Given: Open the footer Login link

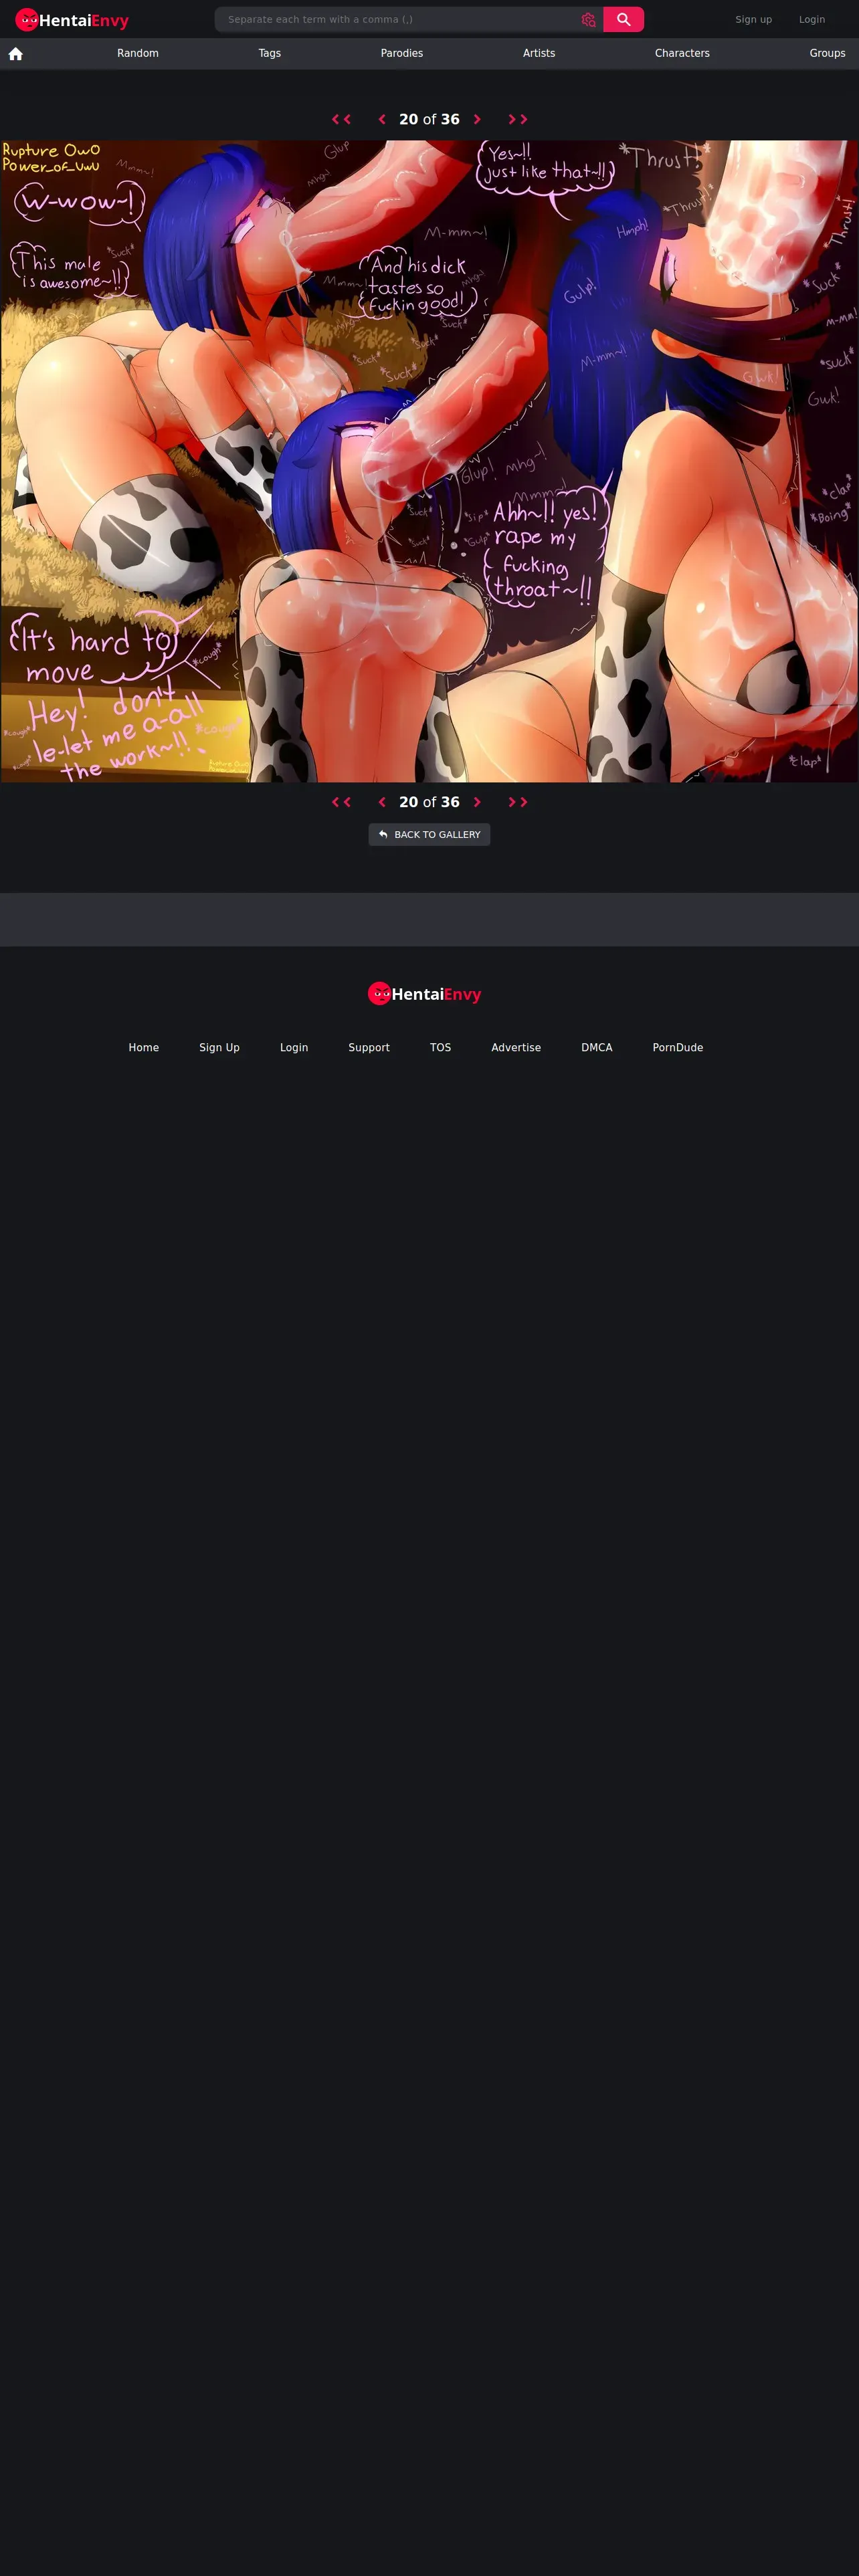Looking at the screenshot, I should coord(294,1047).
